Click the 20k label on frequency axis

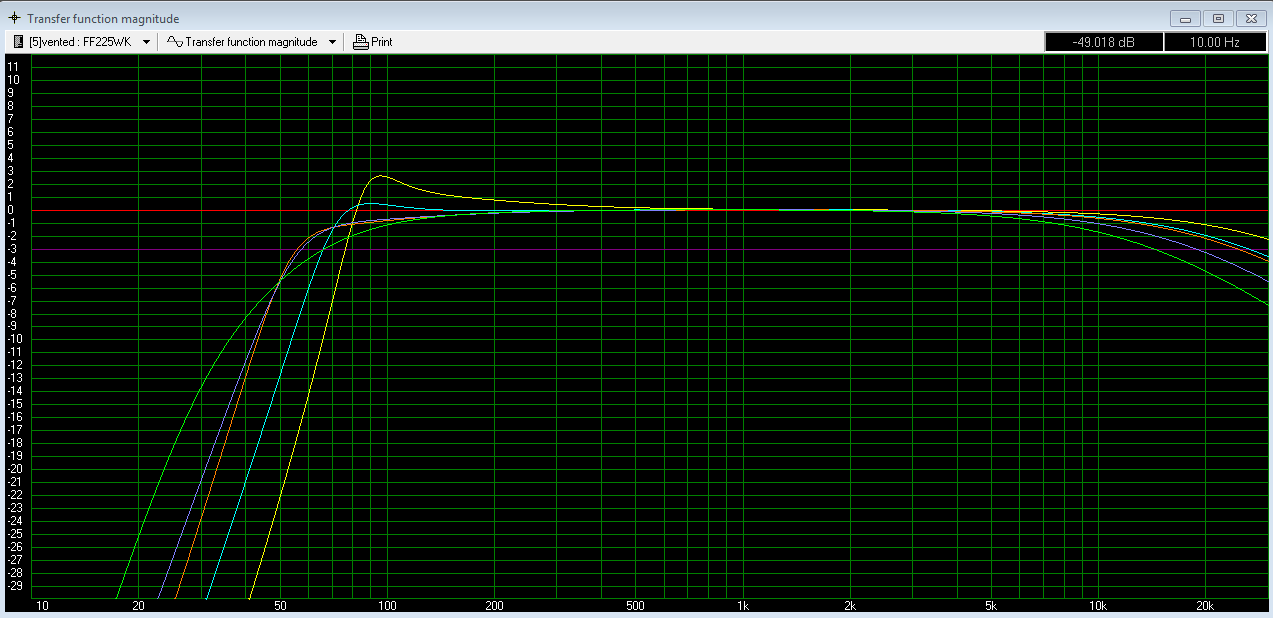1205,607
